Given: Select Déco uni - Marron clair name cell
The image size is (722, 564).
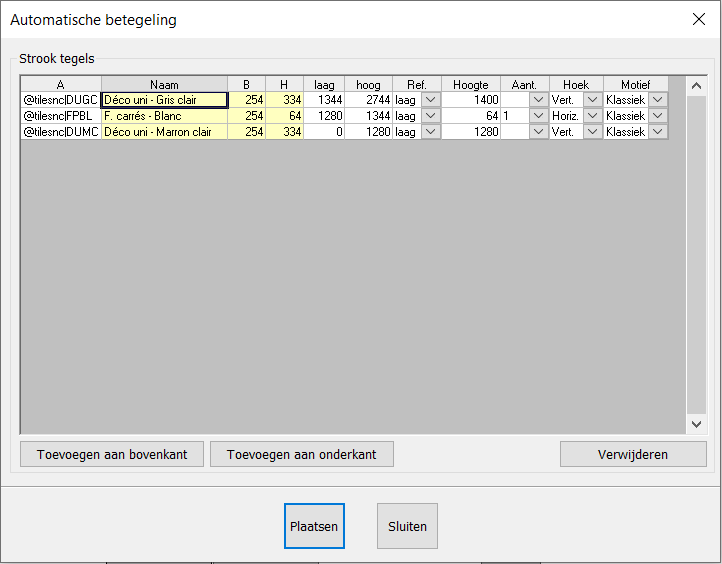Looking at the screenshot, I should [x=164, y=132].
